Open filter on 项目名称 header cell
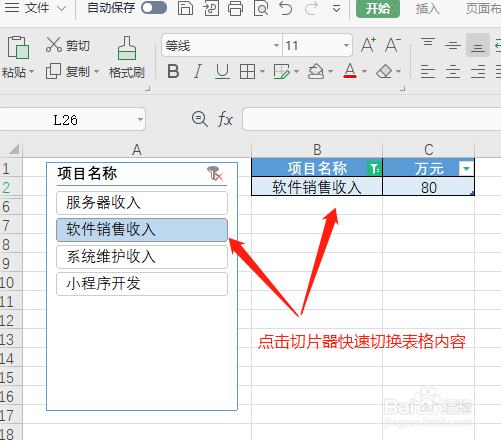This screenshot has width=501, height=440. [x=374, y=168]
